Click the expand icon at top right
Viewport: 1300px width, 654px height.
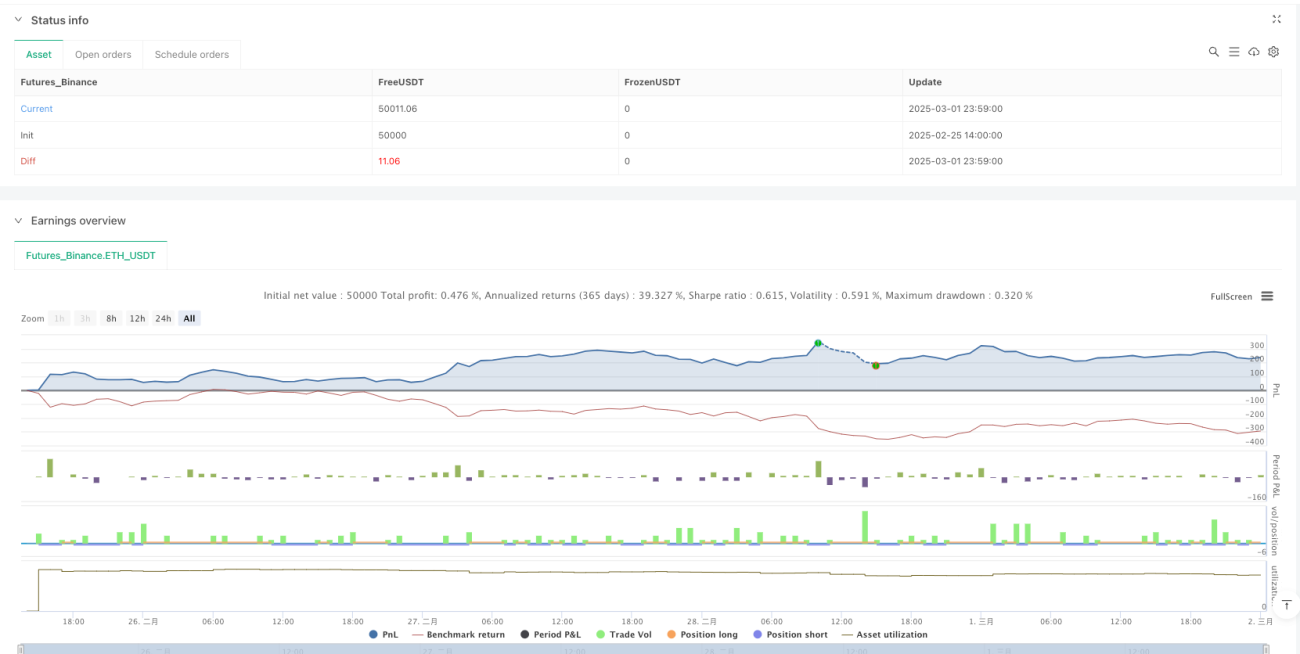[x=1276, y=19]
